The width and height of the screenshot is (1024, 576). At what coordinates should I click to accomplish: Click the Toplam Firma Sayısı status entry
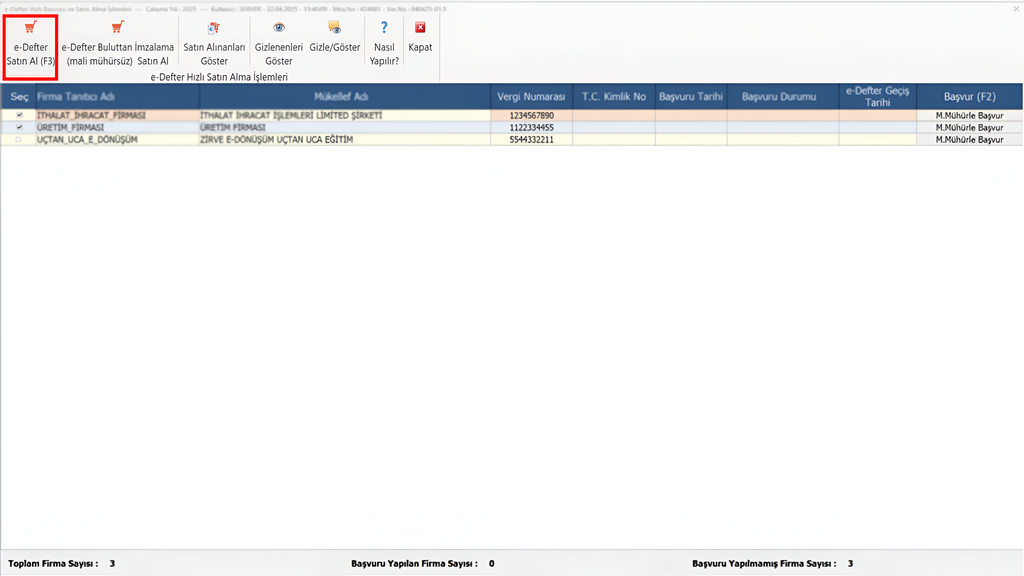click(x=61, y=564)
